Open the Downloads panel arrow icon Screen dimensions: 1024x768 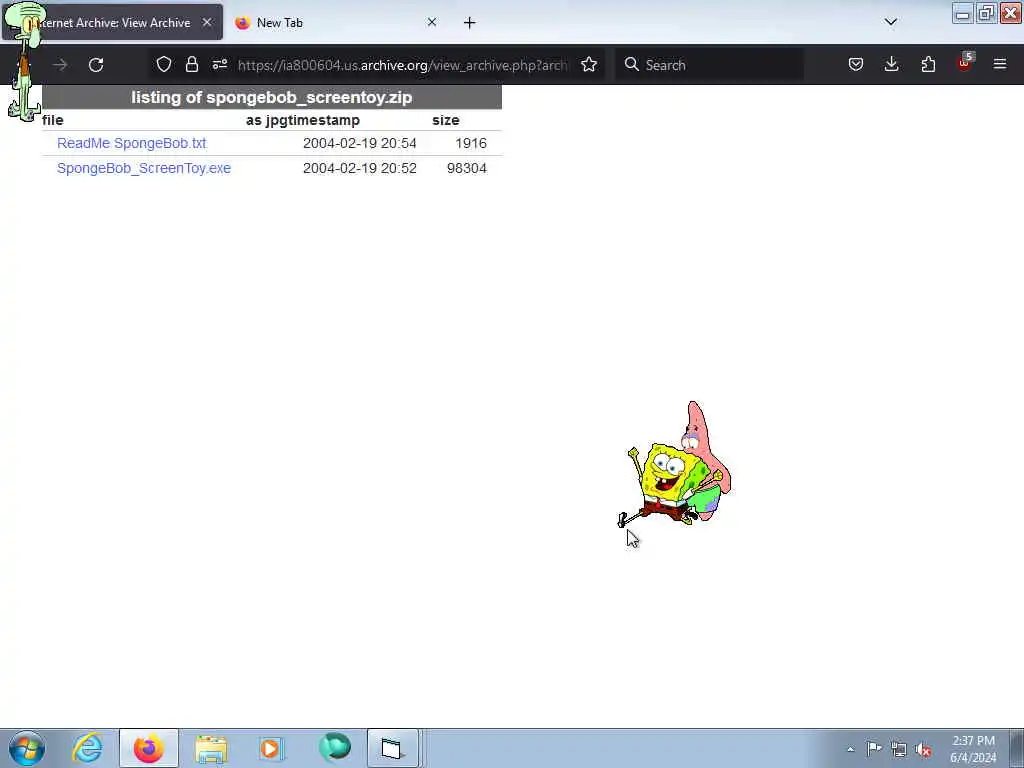(x=891, y=64)
